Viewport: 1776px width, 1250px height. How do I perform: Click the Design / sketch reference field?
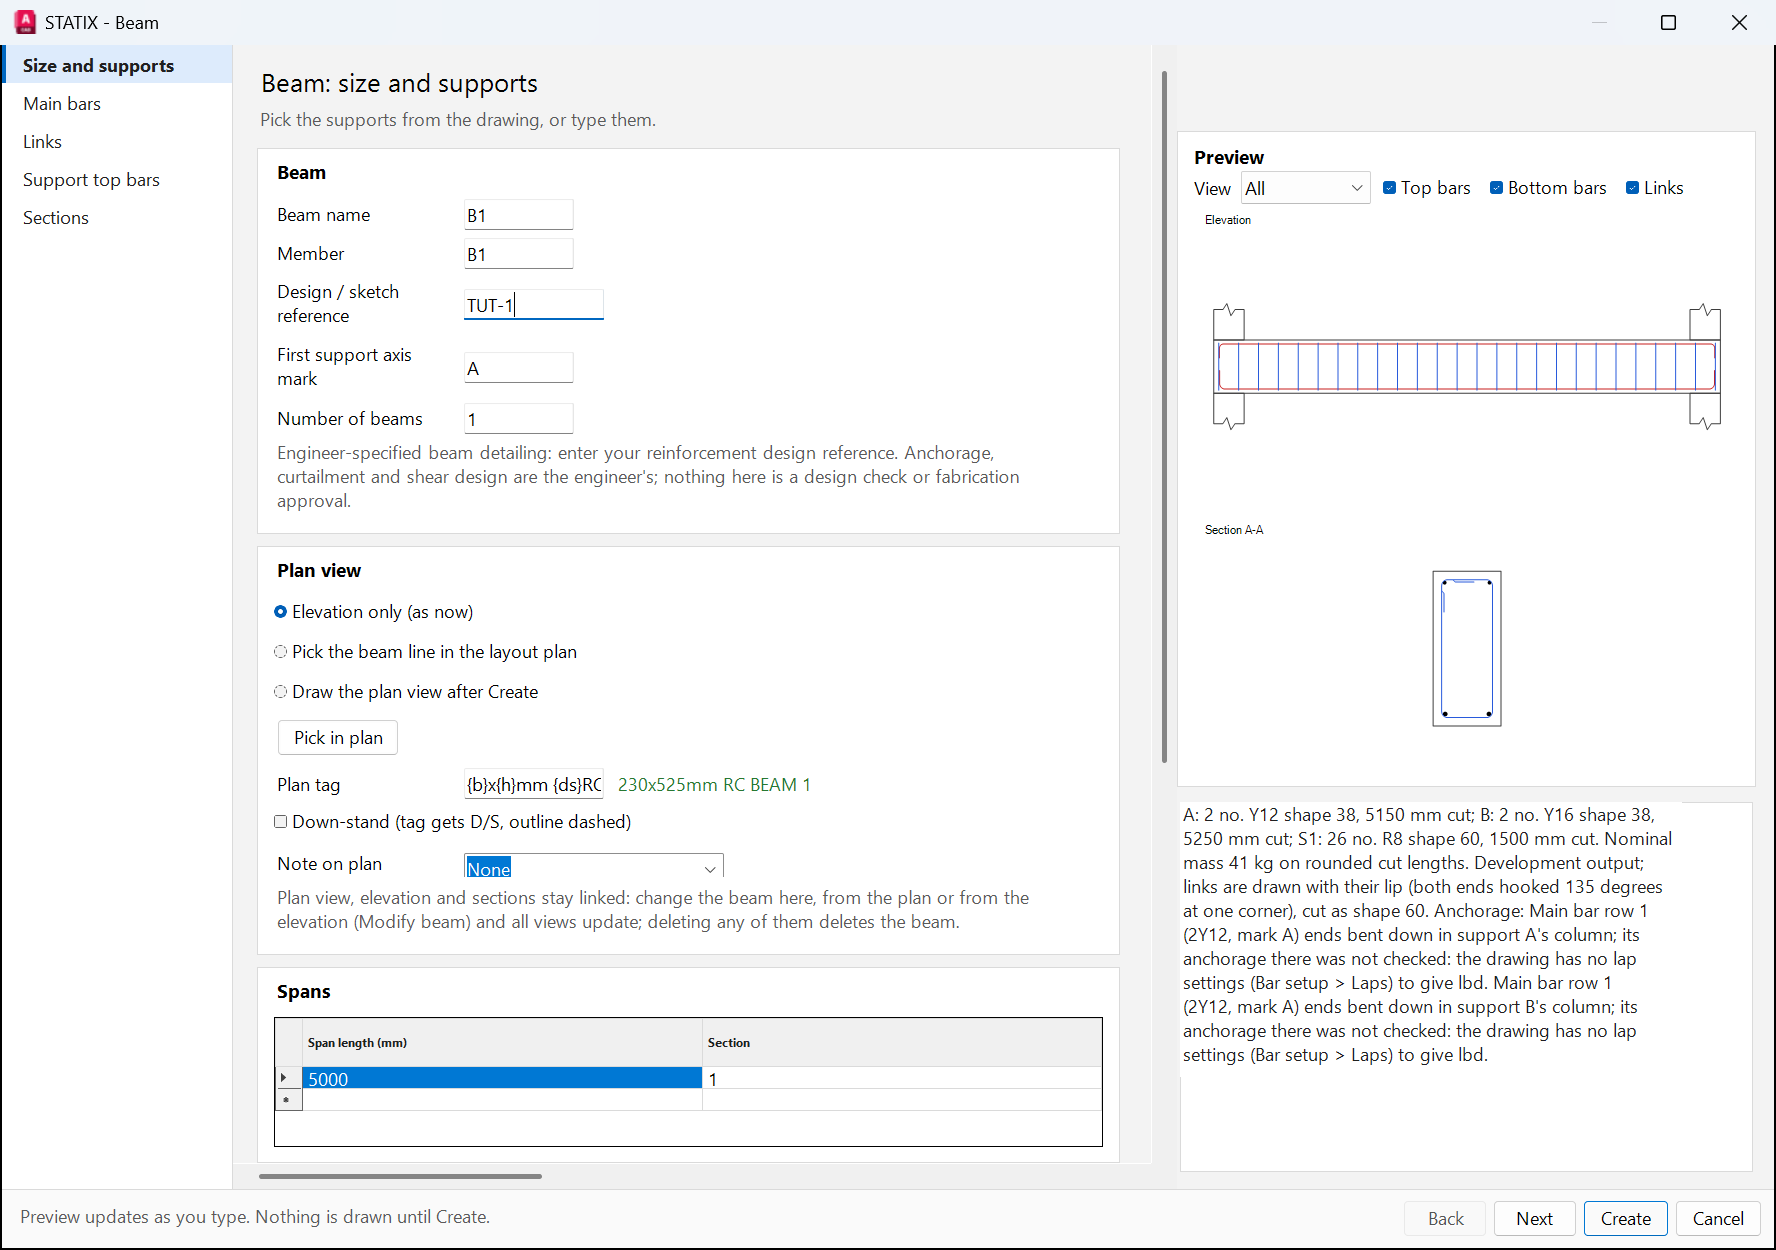pos(534,305)
